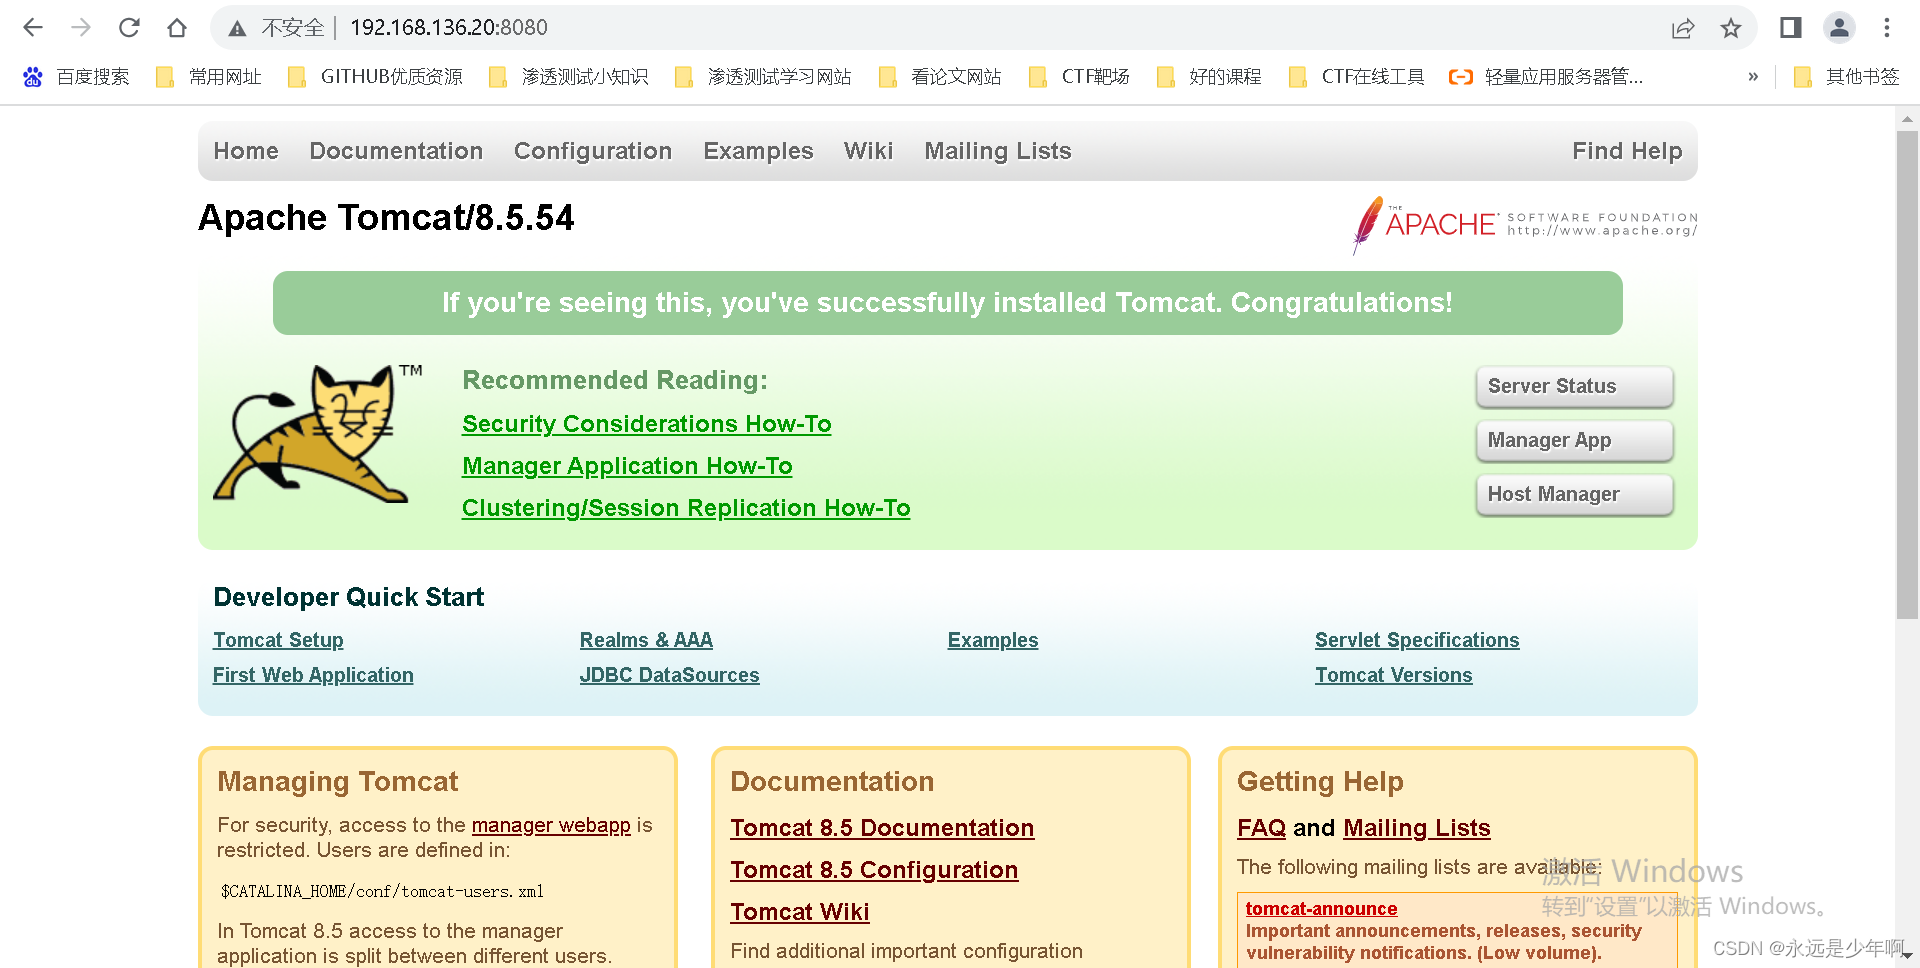Open the side panel icon
Viewport: 1920px width, 968px height.
click(1791, 28)
